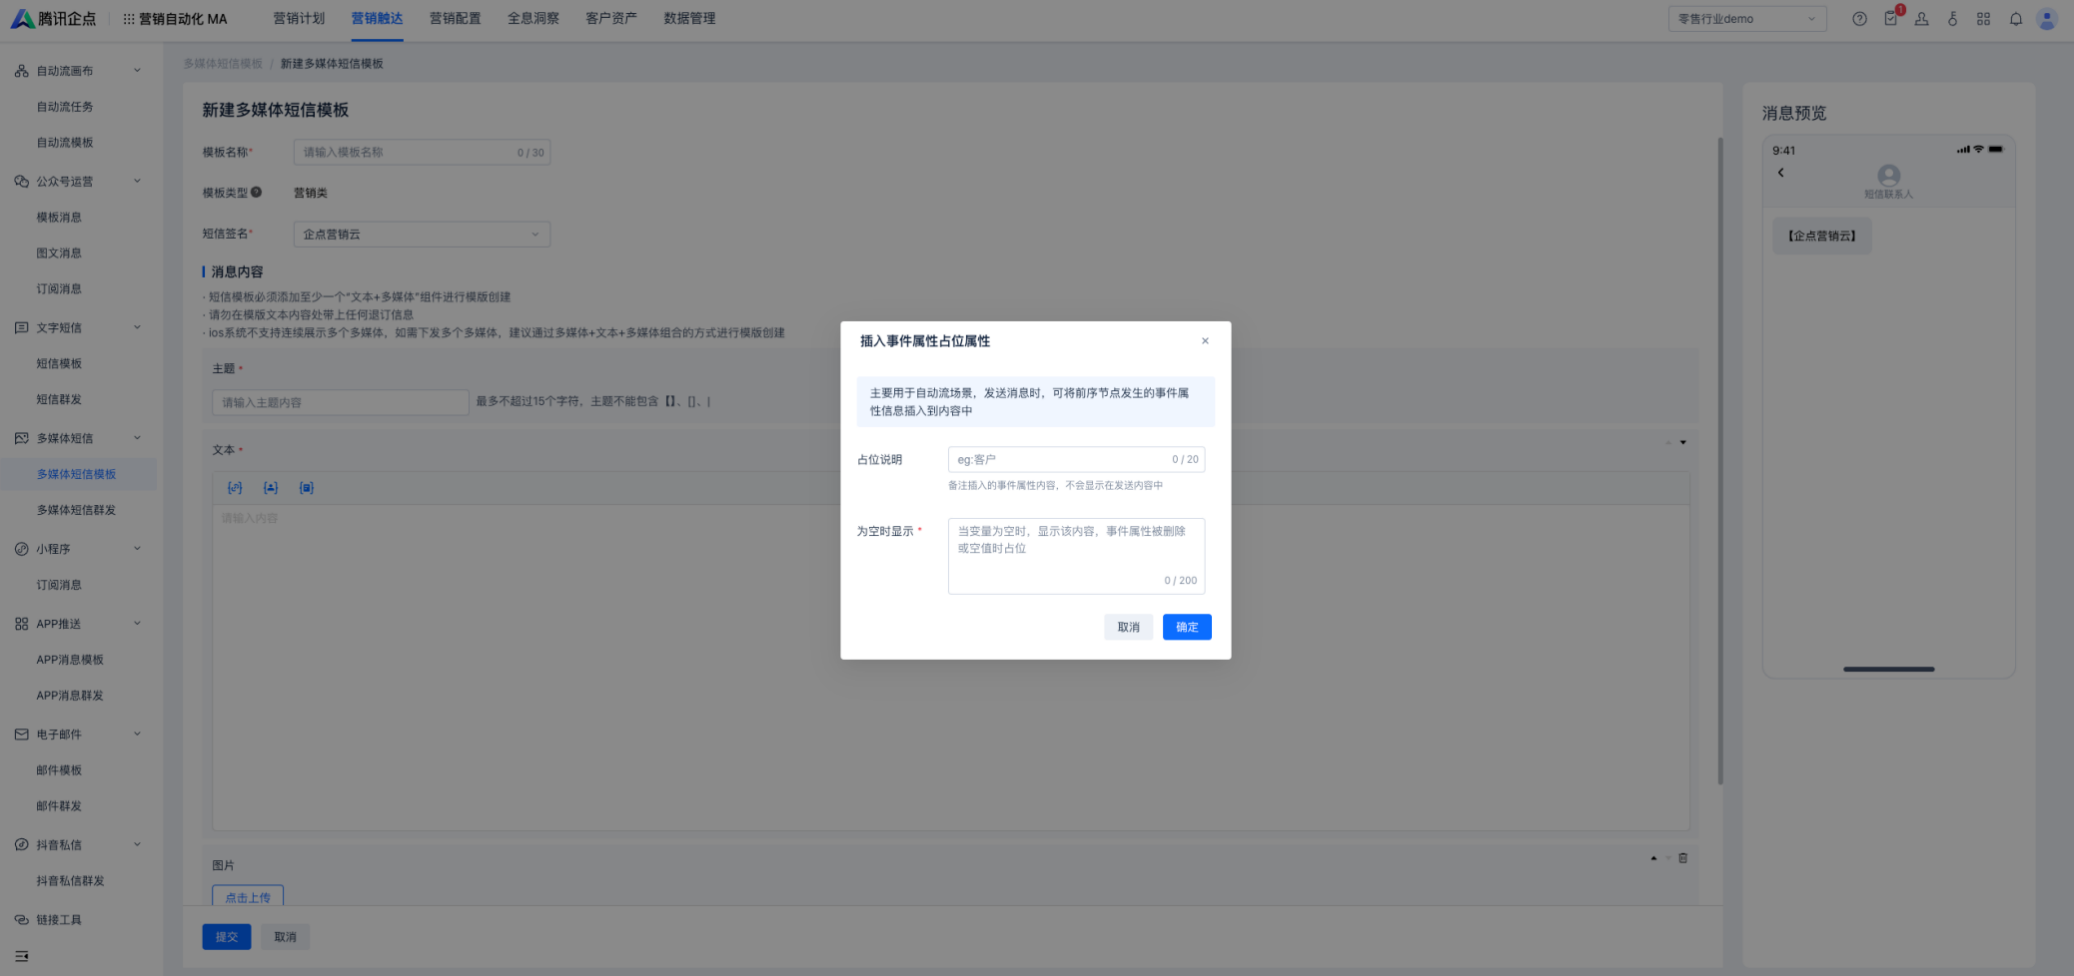2074x976 pixels.
Task: Click the 占位说明 input field
Action: [1076, 459]
